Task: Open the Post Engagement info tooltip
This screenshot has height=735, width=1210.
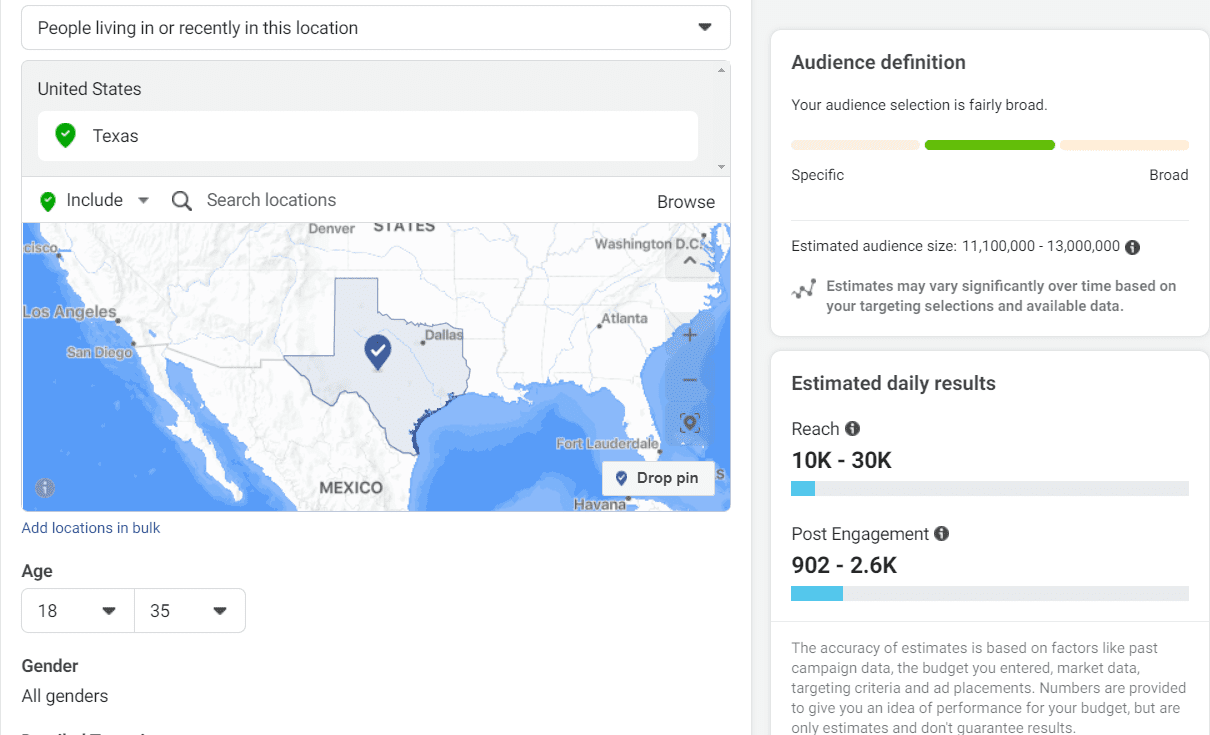Action: 941,534
